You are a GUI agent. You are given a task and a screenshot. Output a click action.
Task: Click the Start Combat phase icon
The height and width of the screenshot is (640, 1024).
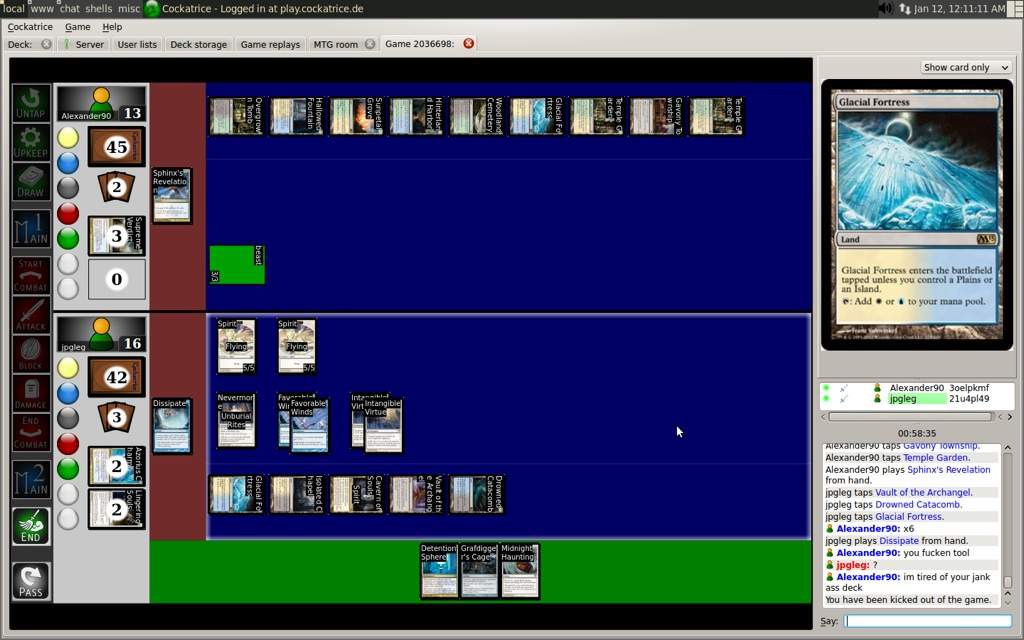click(31, 275)
